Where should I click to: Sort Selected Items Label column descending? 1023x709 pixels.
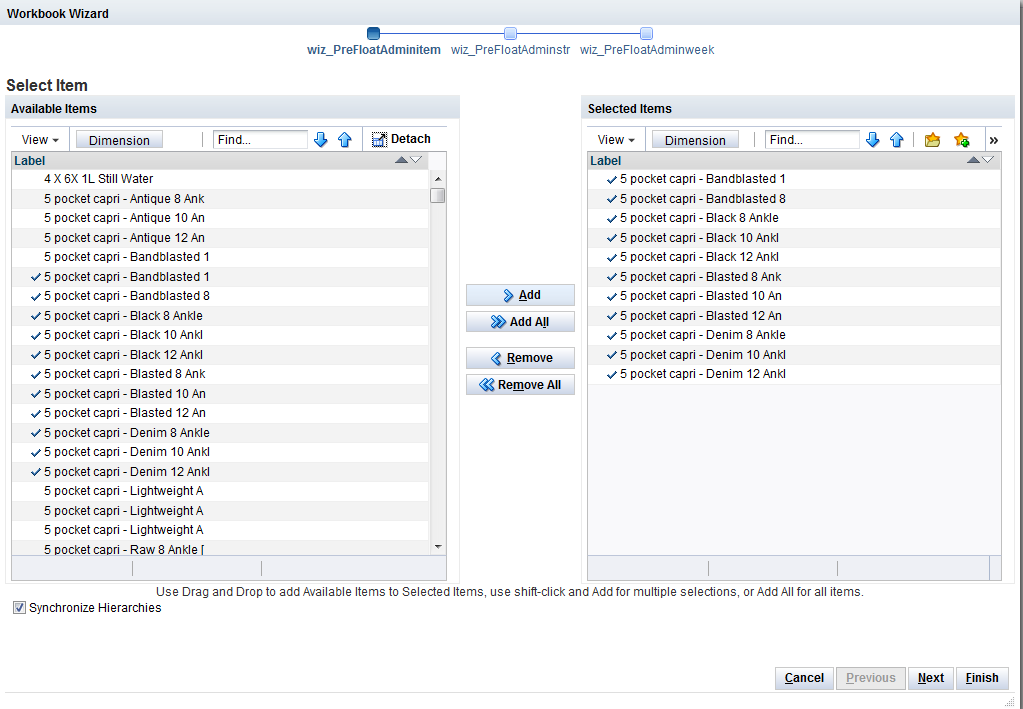(x=988, y=160)
